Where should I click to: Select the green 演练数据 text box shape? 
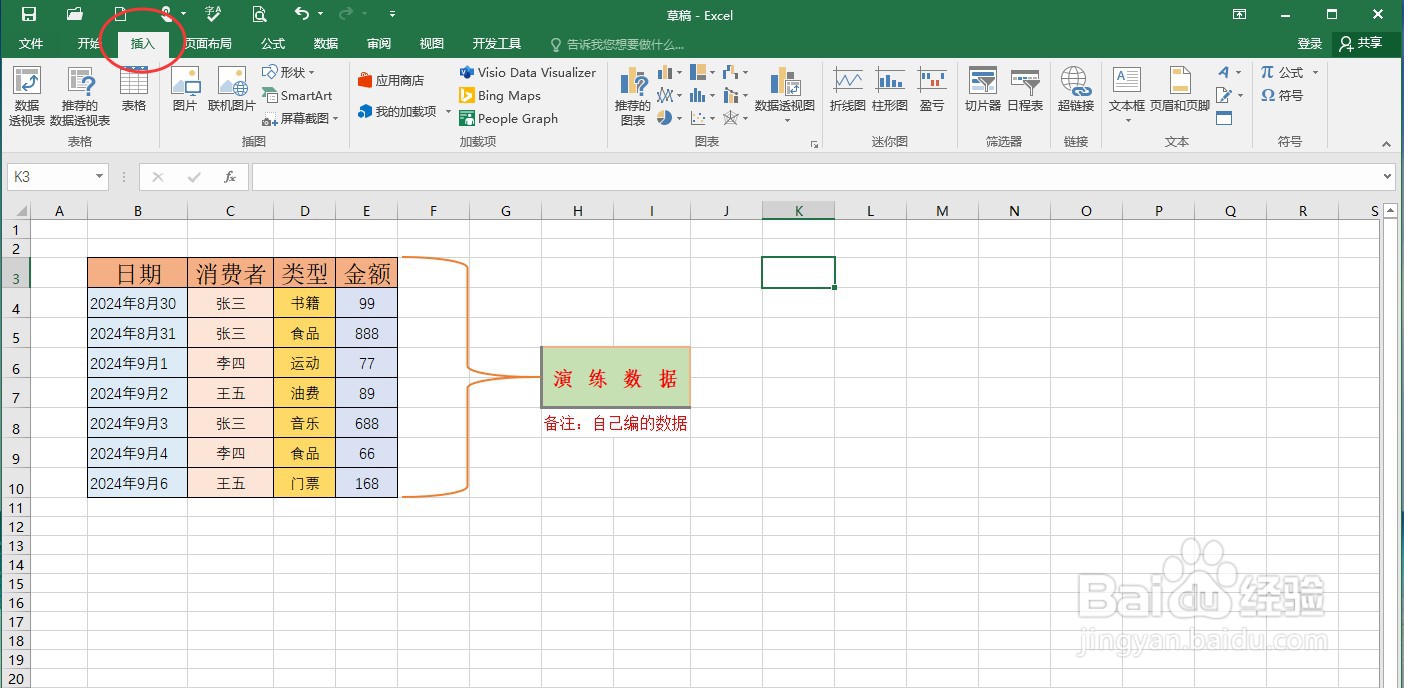(616, 378)
